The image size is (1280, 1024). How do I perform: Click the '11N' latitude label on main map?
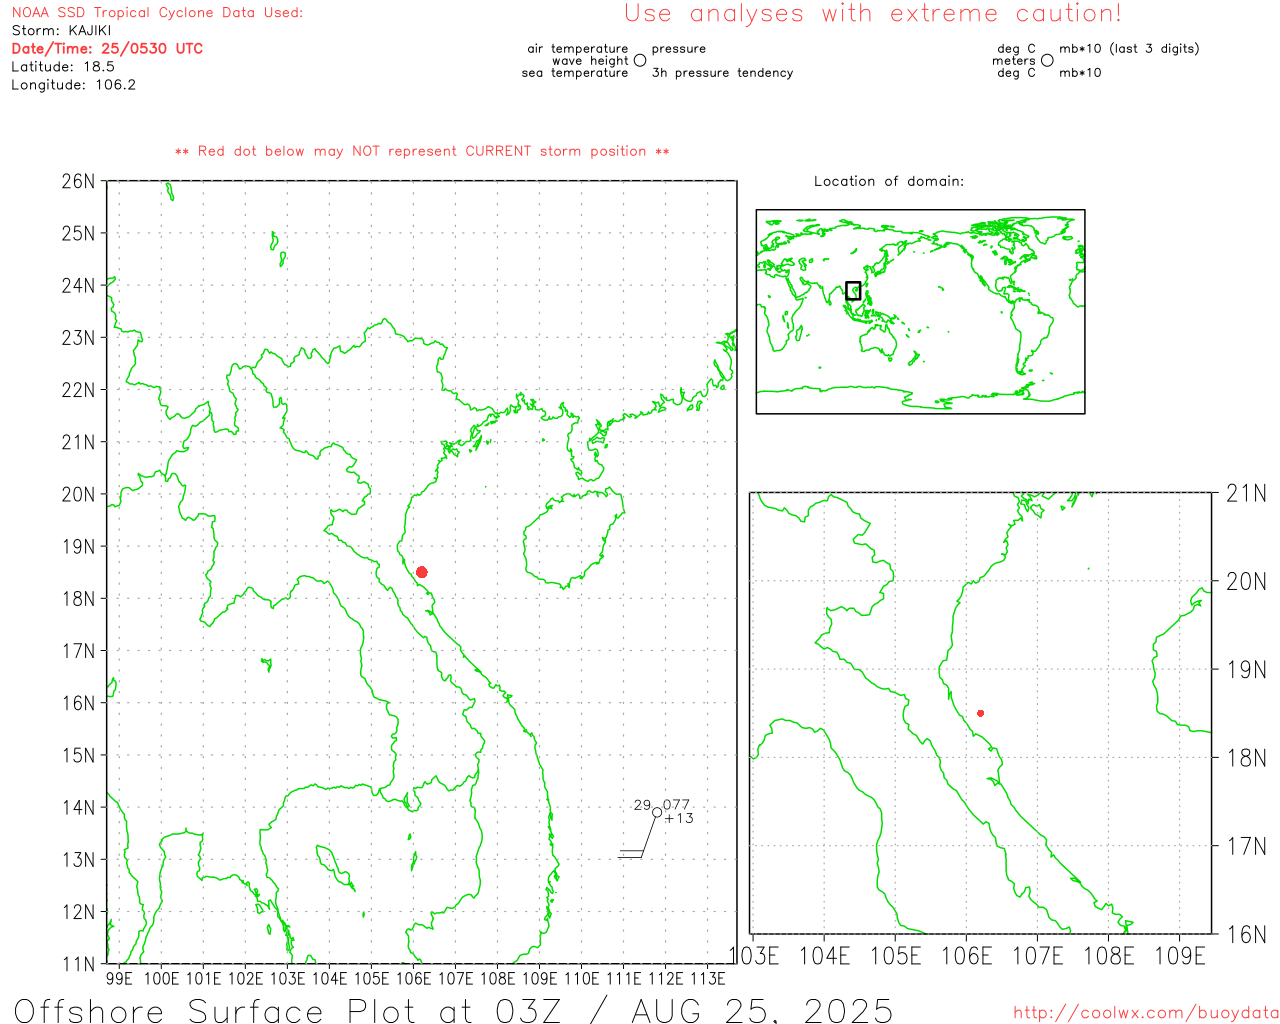(78, 964)
